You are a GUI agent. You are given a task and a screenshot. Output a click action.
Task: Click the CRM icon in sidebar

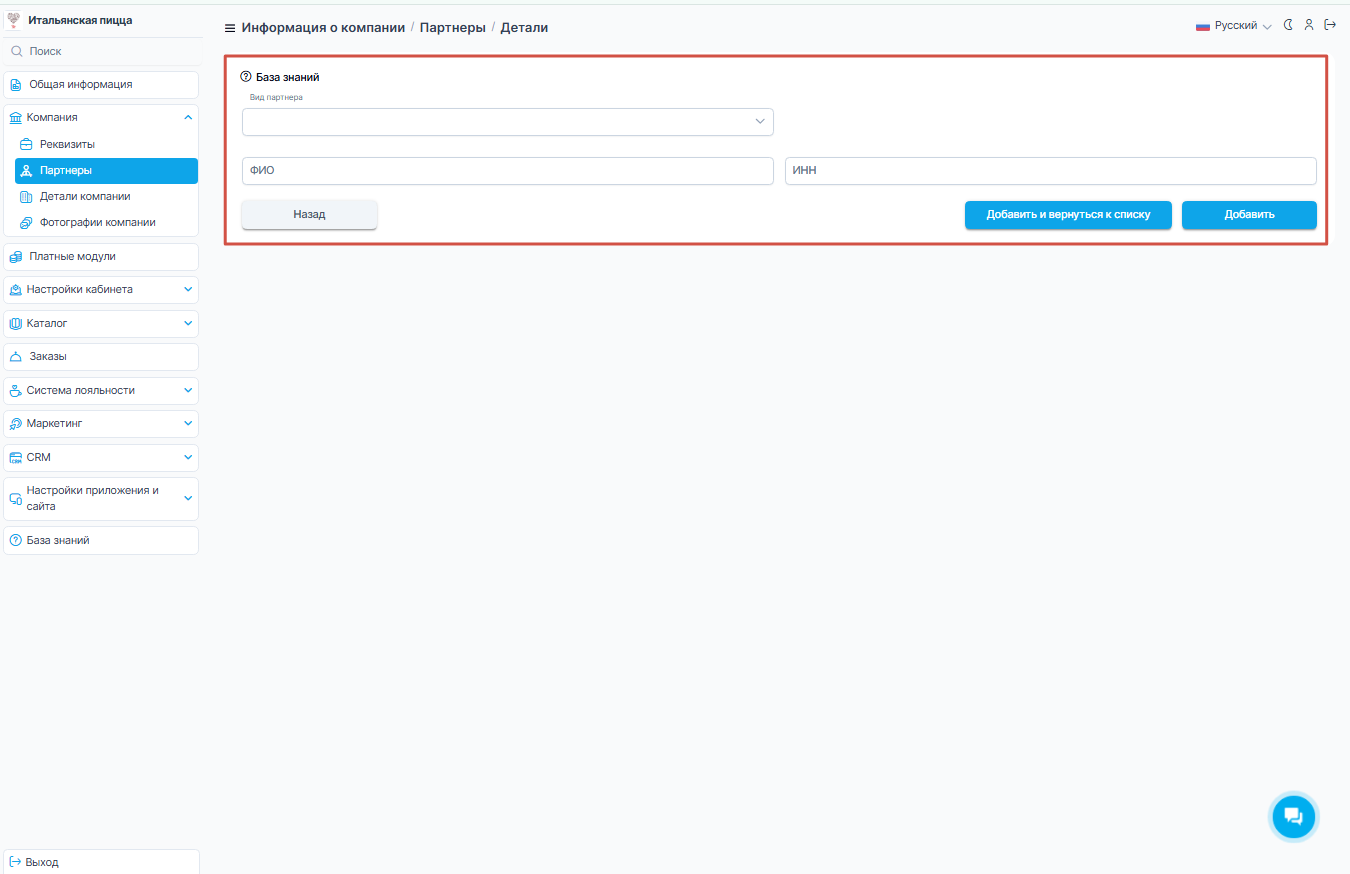point(15,458)
